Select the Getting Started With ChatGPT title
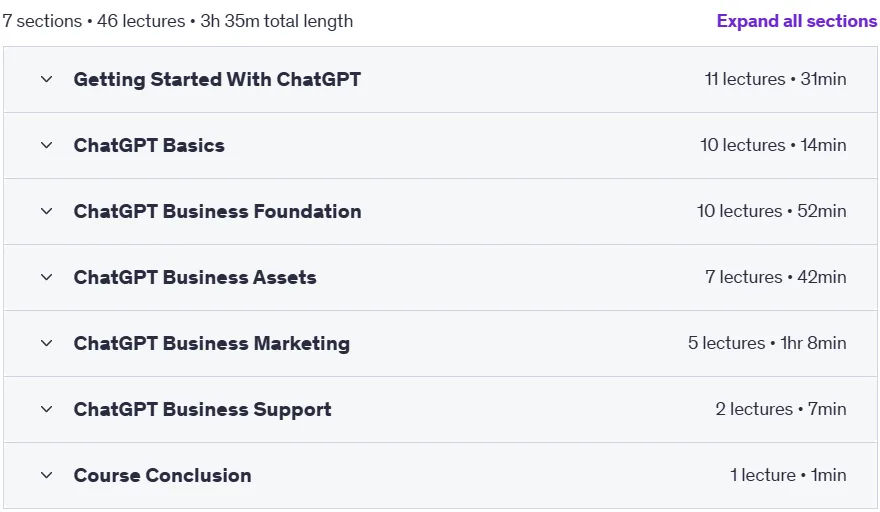This screenshot has height=512, width=880. click(217, 79)
